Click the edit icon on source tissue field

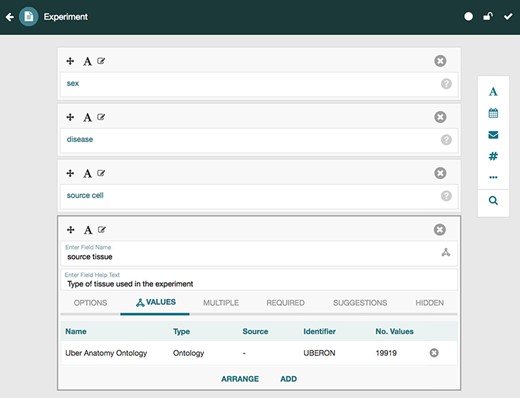click(x=102, y=230)
